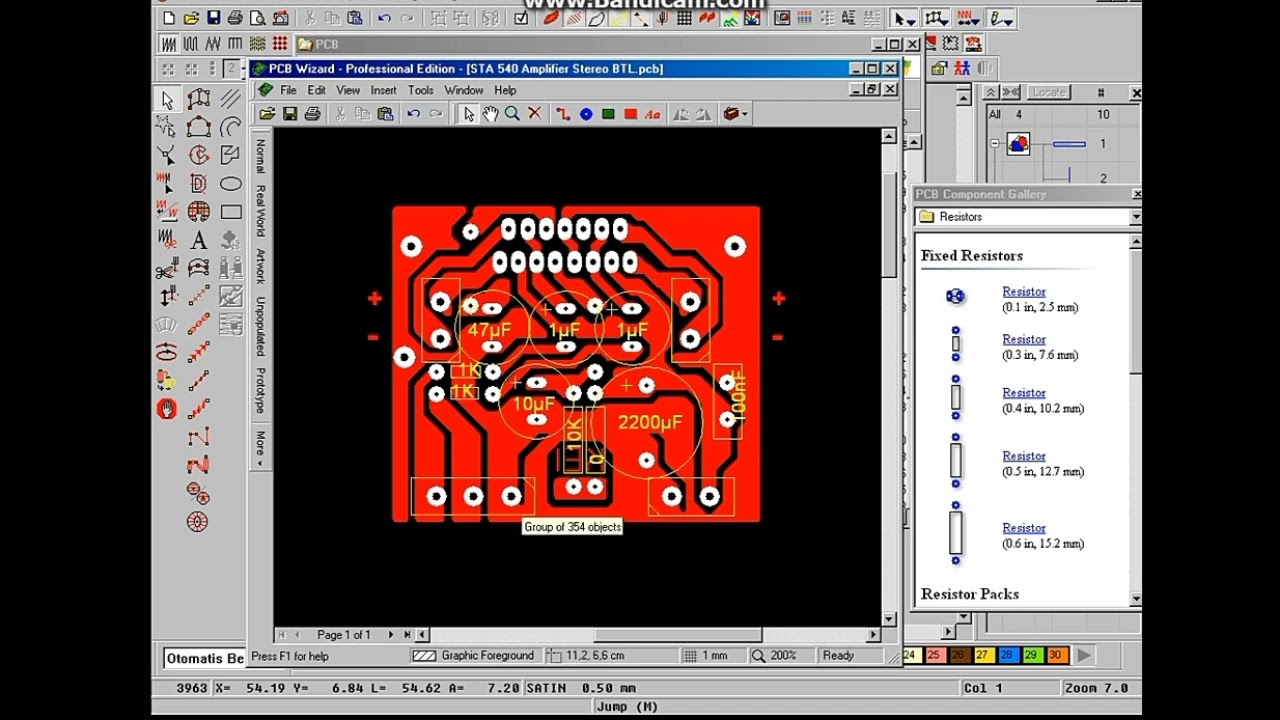Select the rectangle shape tool in left palette
This screenshot has width=1280, height=720.
[x=230, y=212]
